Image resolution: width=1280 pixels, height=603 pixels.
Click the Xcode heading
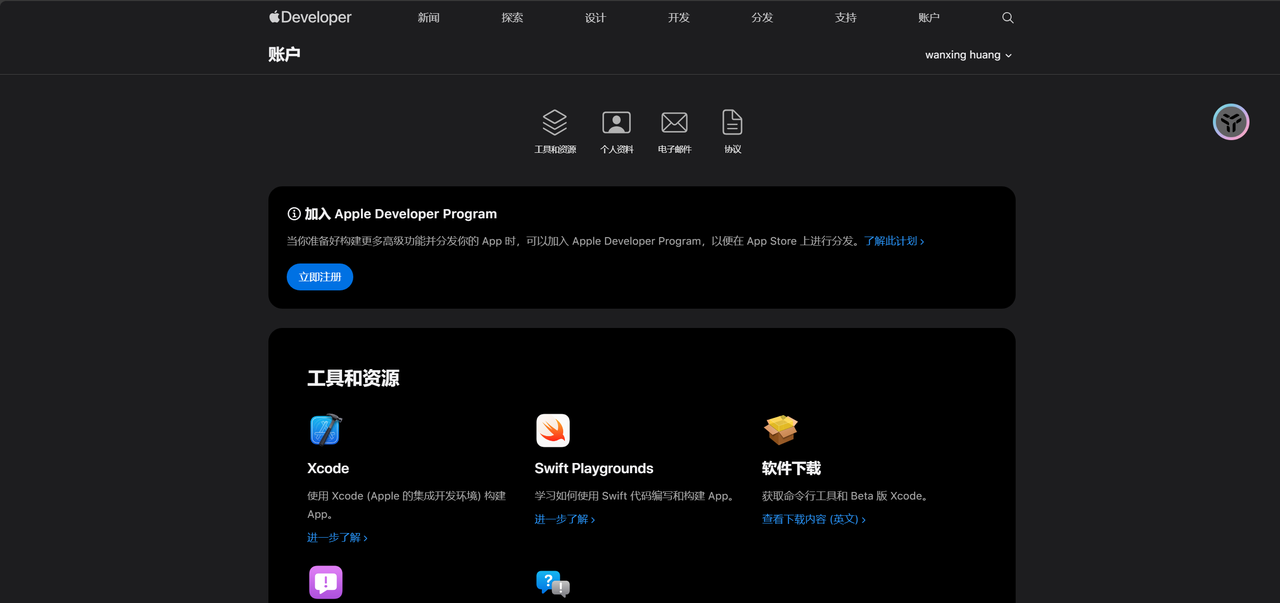(328, 468)
